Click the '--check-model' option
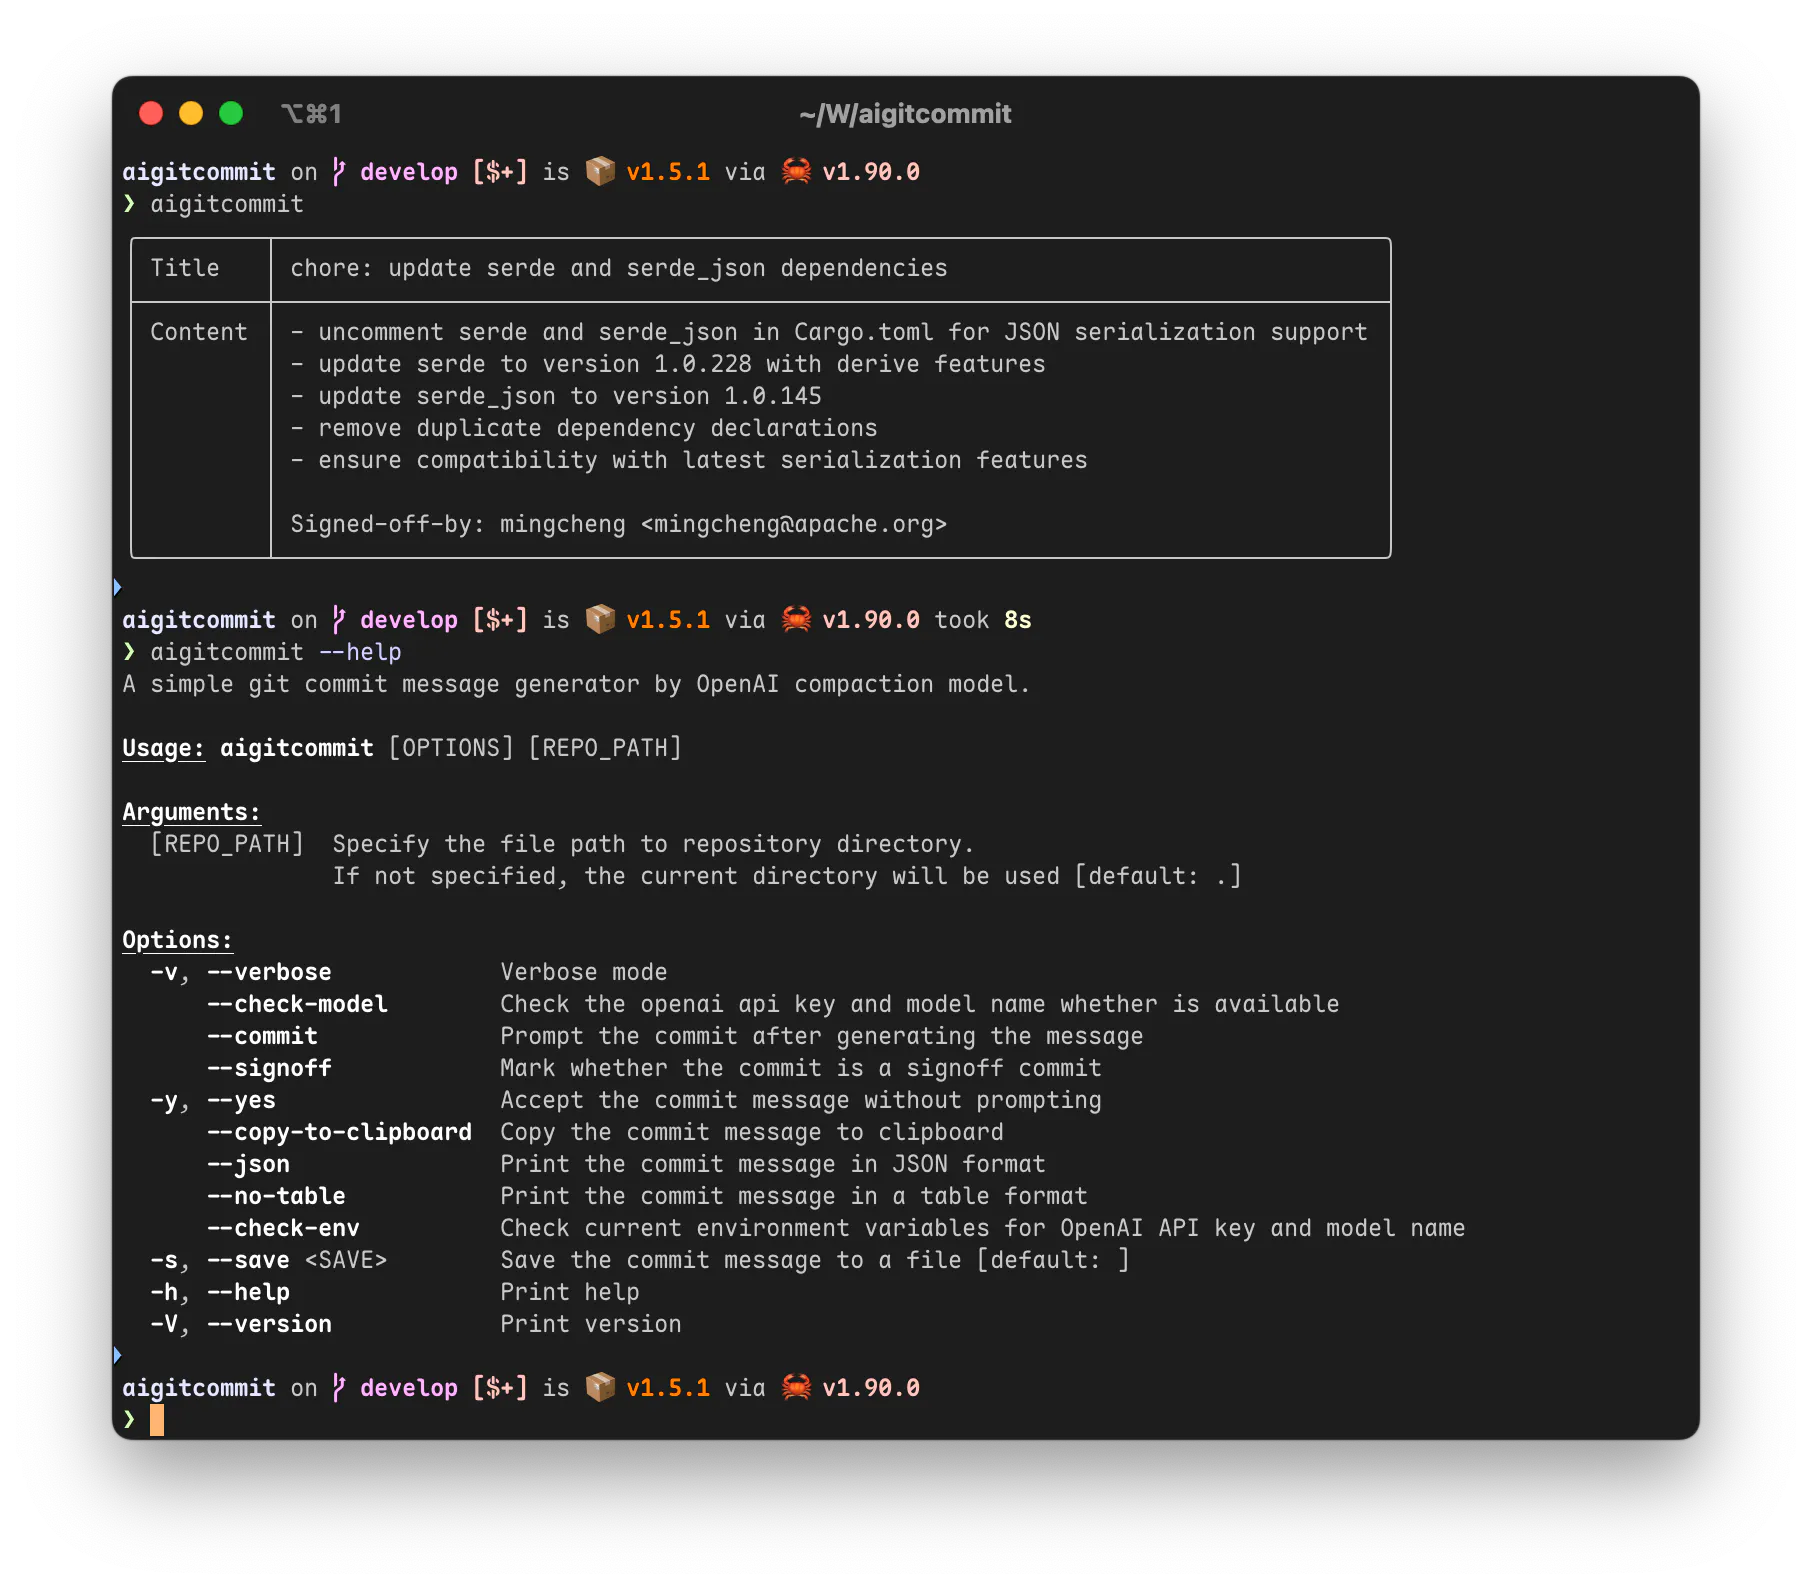This screenshot has height=1588, width=1812. [x=297, y=1004]
